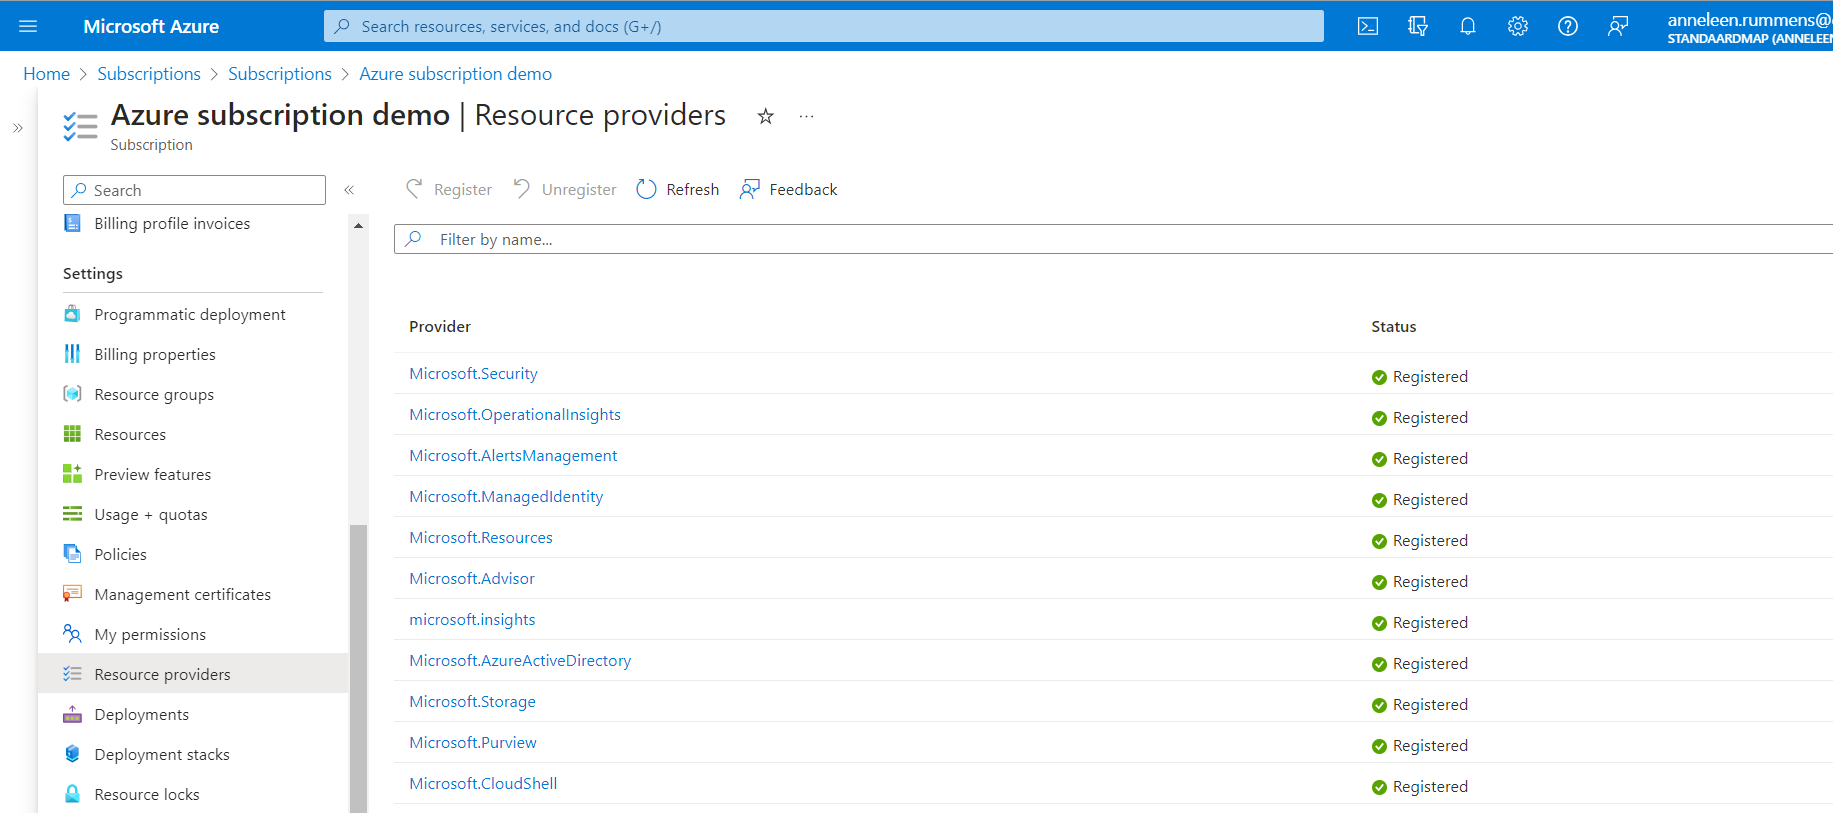The image size is (1833, 813).
Task: Click the Deployment stacks icon
Action: (x=72, y=753)
